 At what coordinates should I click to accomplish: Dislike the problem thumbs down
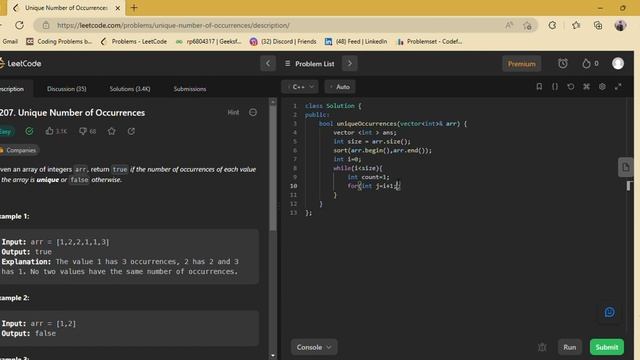(88, 131)
